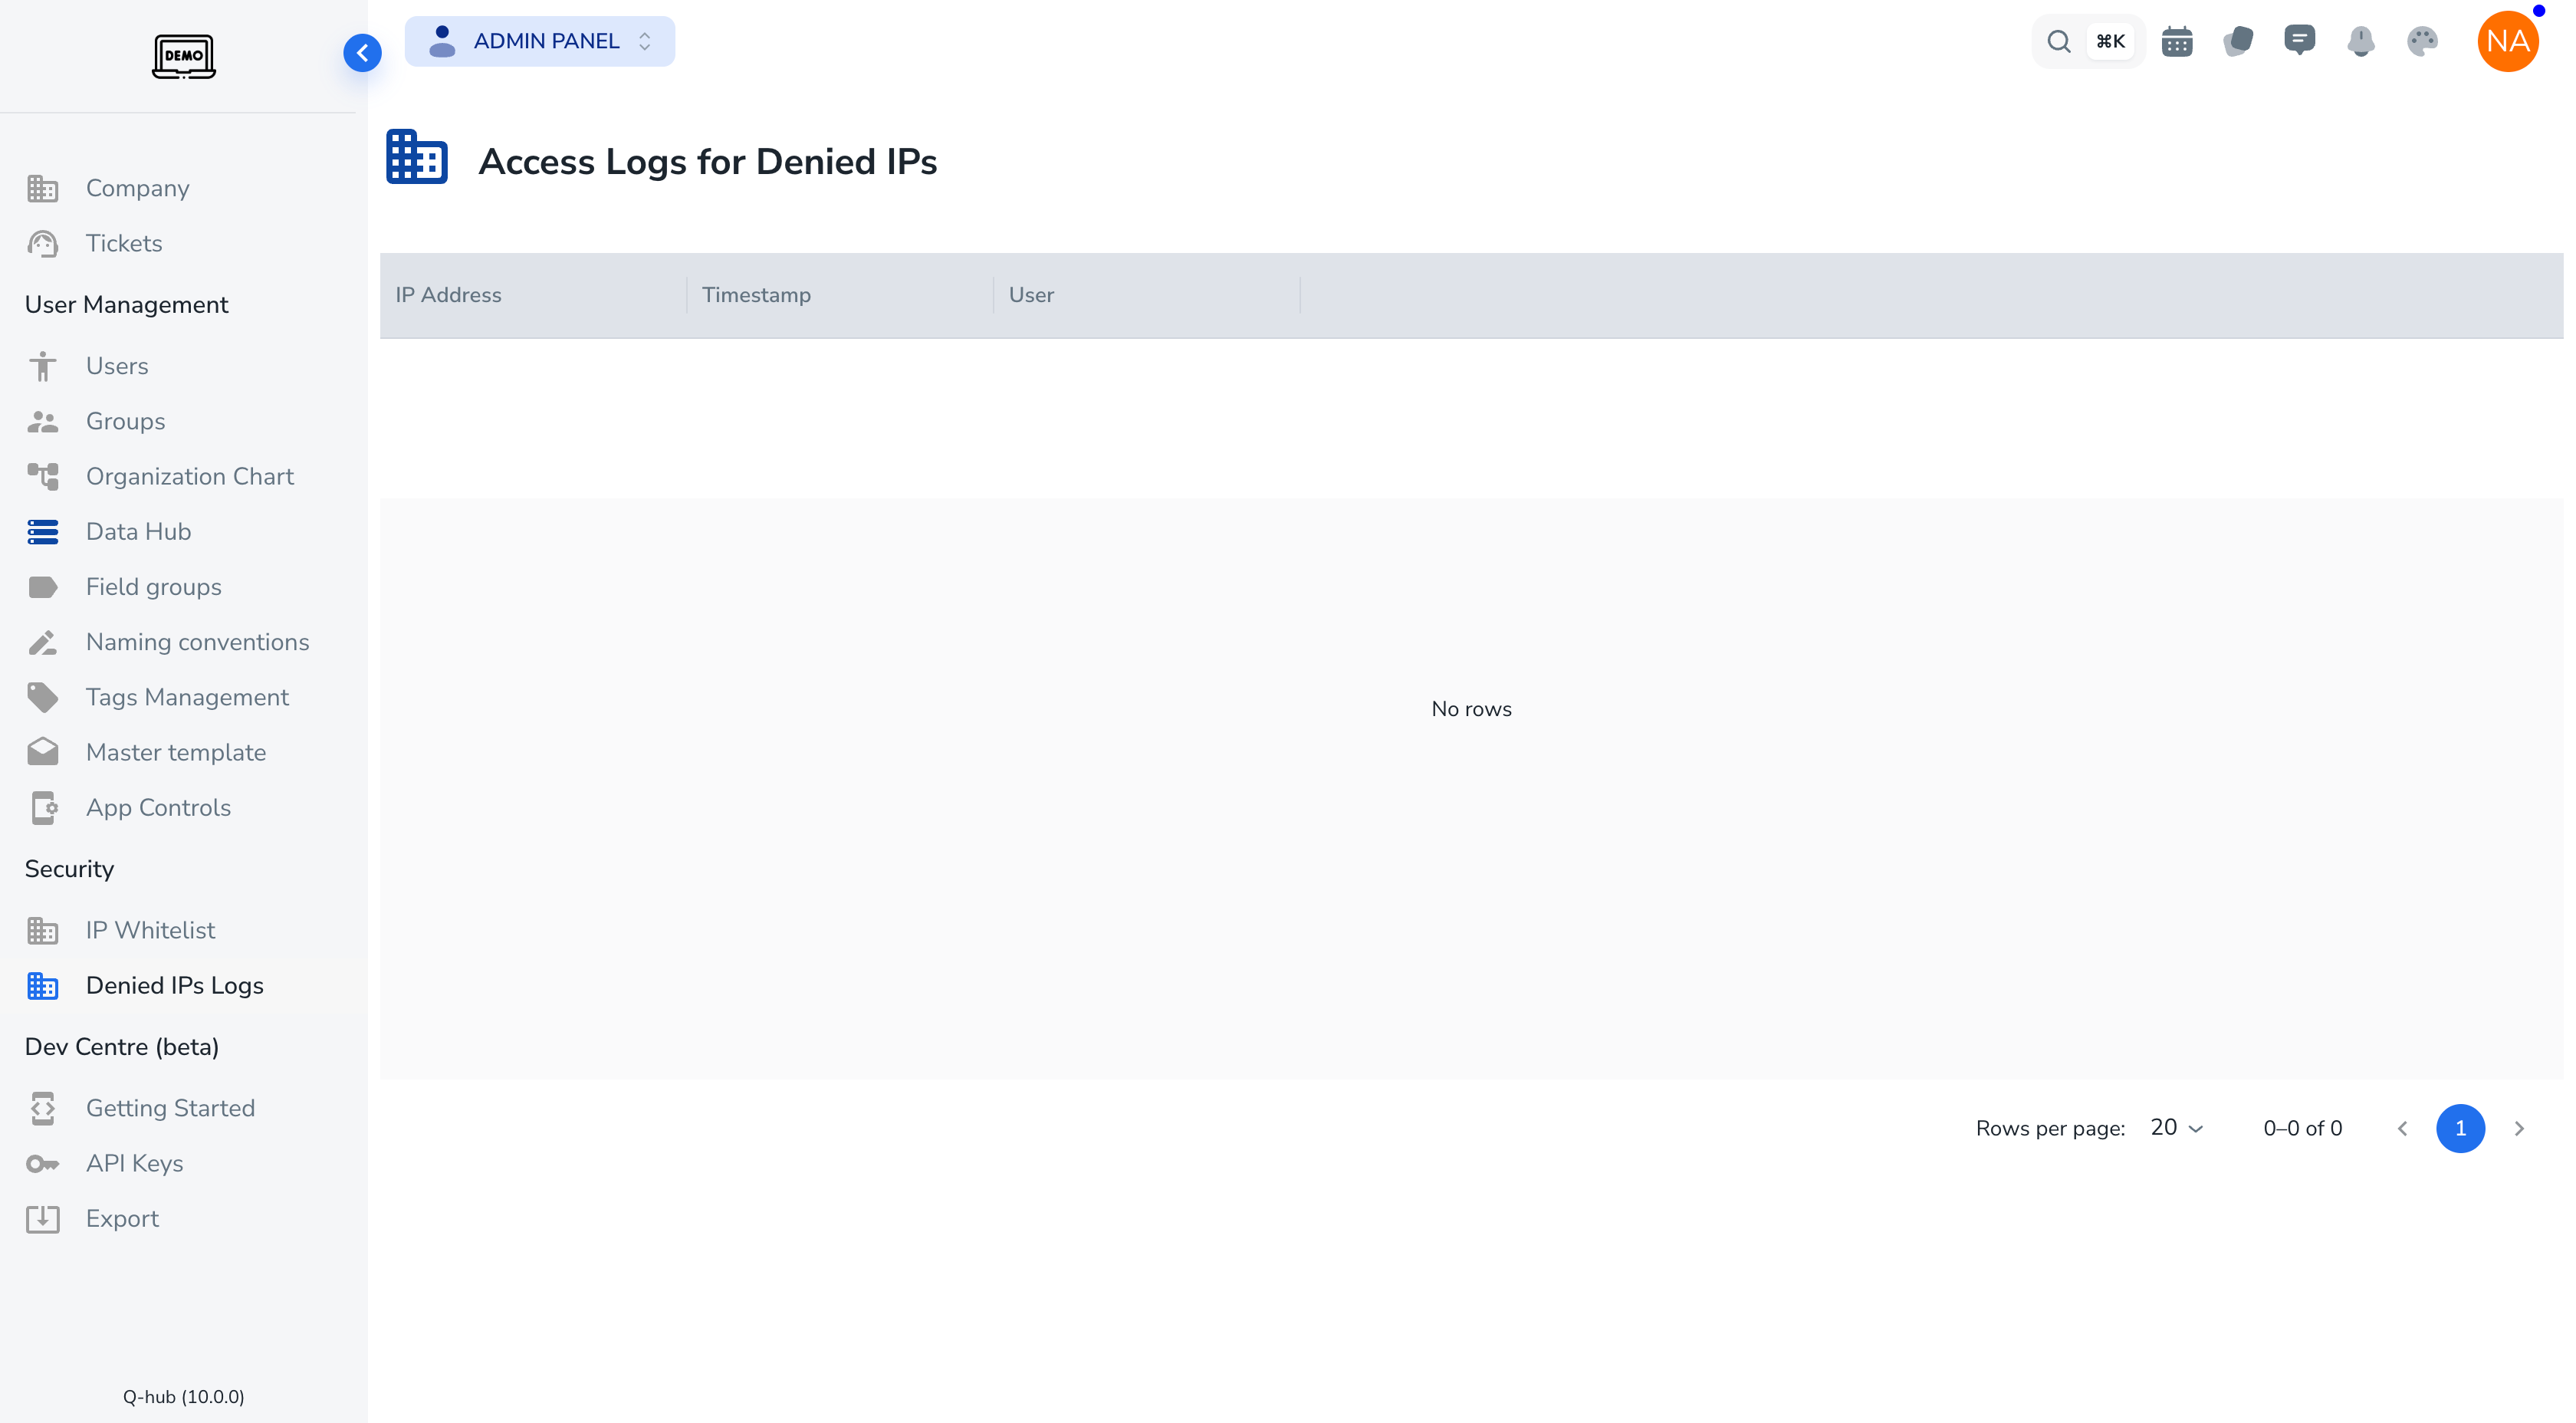Click the Organization Chart tree icon
The height and width of the screenshot is (1423, 2576).
point(43,476)
